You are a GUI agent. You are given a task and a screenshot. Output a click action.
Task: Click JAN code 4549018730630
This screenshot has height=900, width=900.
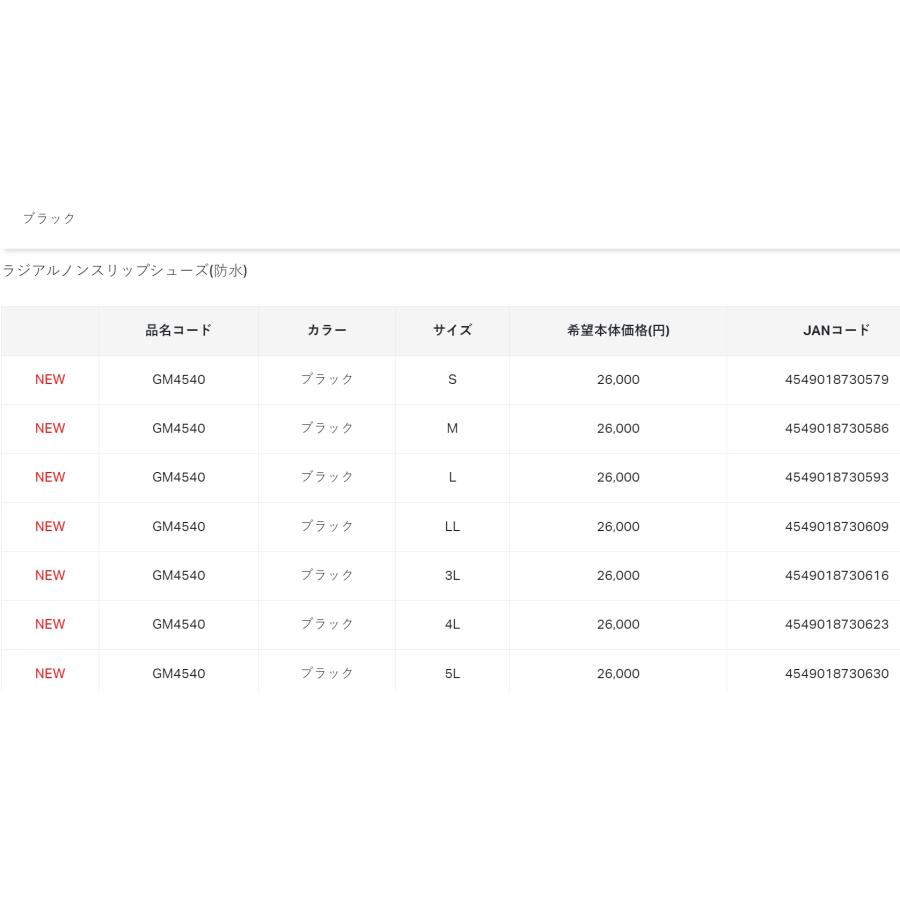pyautogui.click(x=836, y=673)
